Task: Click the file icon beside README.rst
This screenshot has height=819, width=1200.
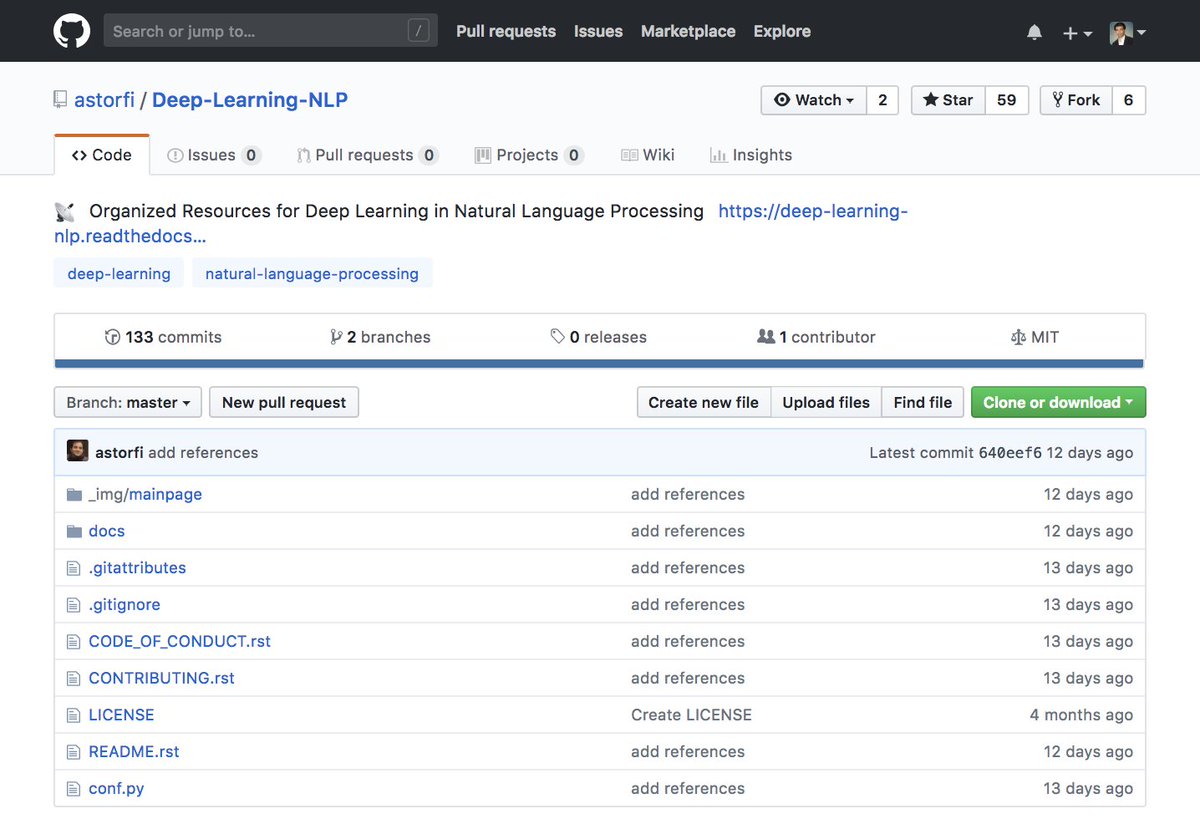Action: tap(73, 752)
